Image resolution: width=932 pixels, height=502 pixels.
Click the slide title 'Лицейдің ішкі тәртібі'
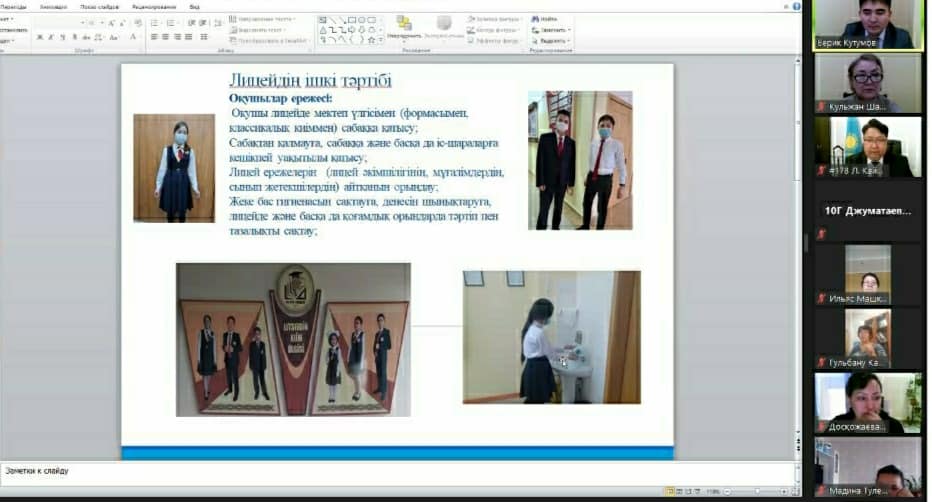point(310,80)
